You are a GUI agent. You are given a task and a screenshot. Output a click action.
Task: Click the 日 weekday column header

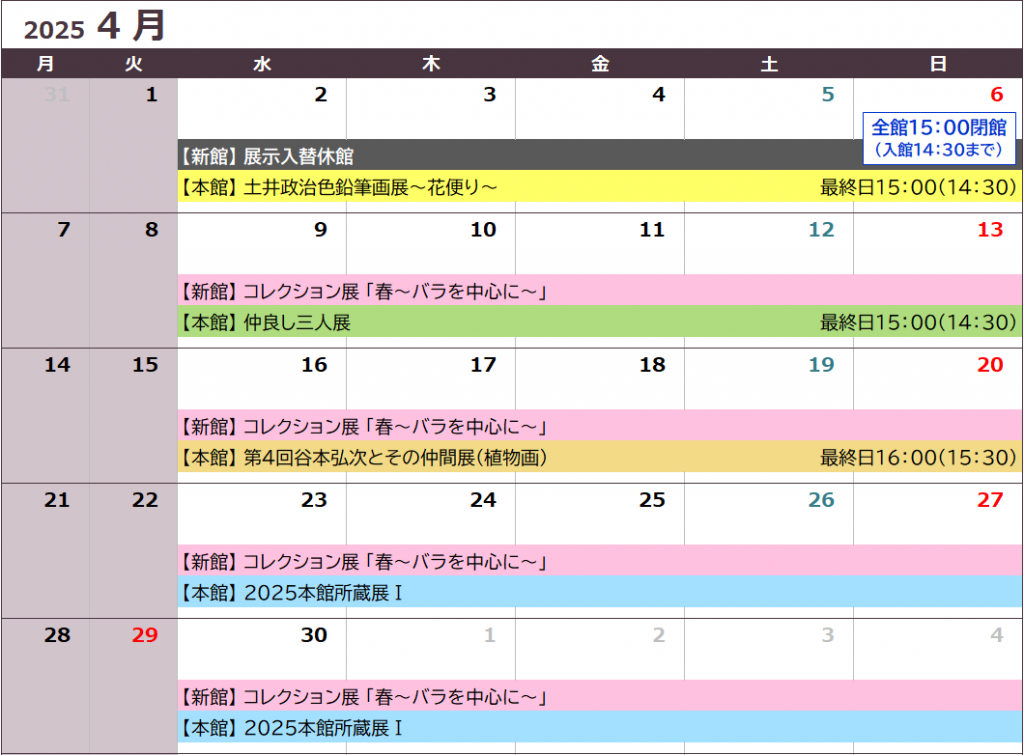tap(938, 65)
